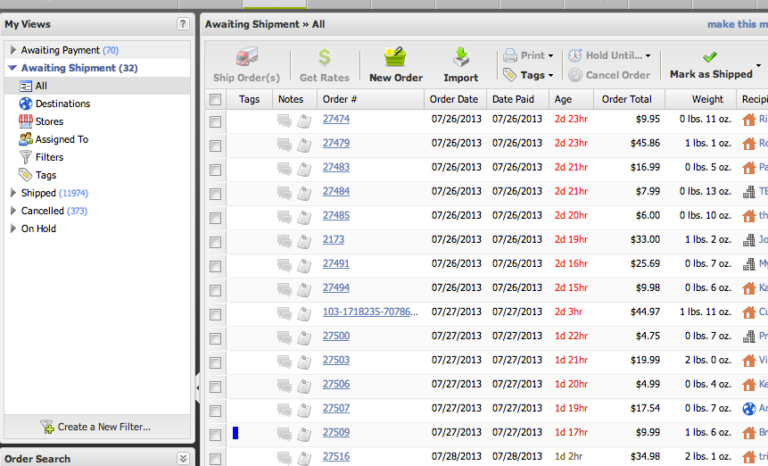Screen dimensions: 768x466
Task: Tick the checkbox for order 27479
Action: point(215,145)
